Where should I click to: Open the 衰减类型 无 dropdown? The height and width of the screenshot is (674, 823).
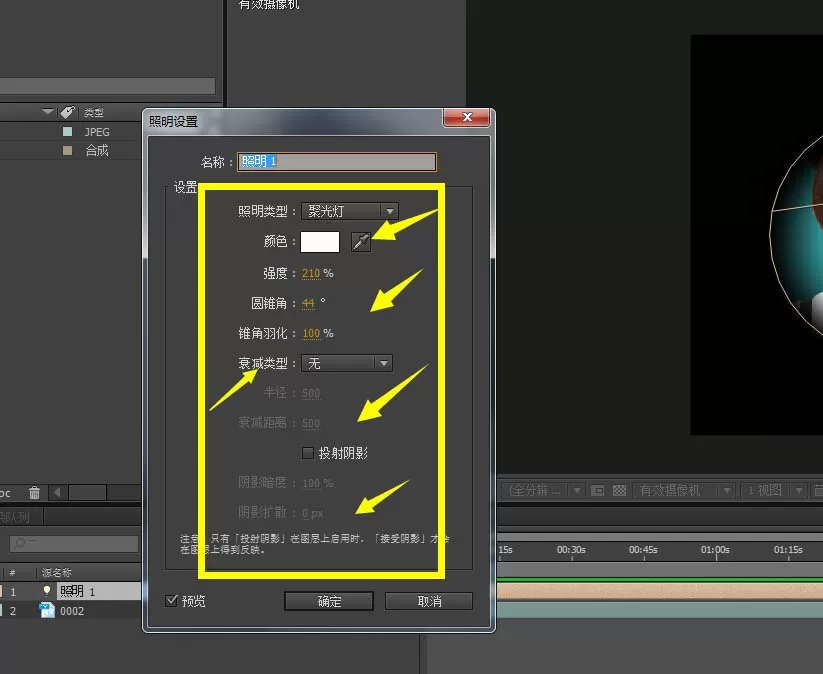pyautogui.click(x=347, y=363)
